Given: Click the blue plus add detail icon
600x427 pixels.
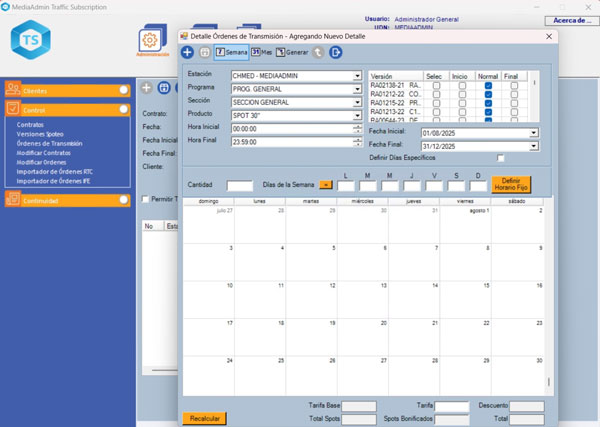Looking at the screenshot, I should tap(187, 52).
